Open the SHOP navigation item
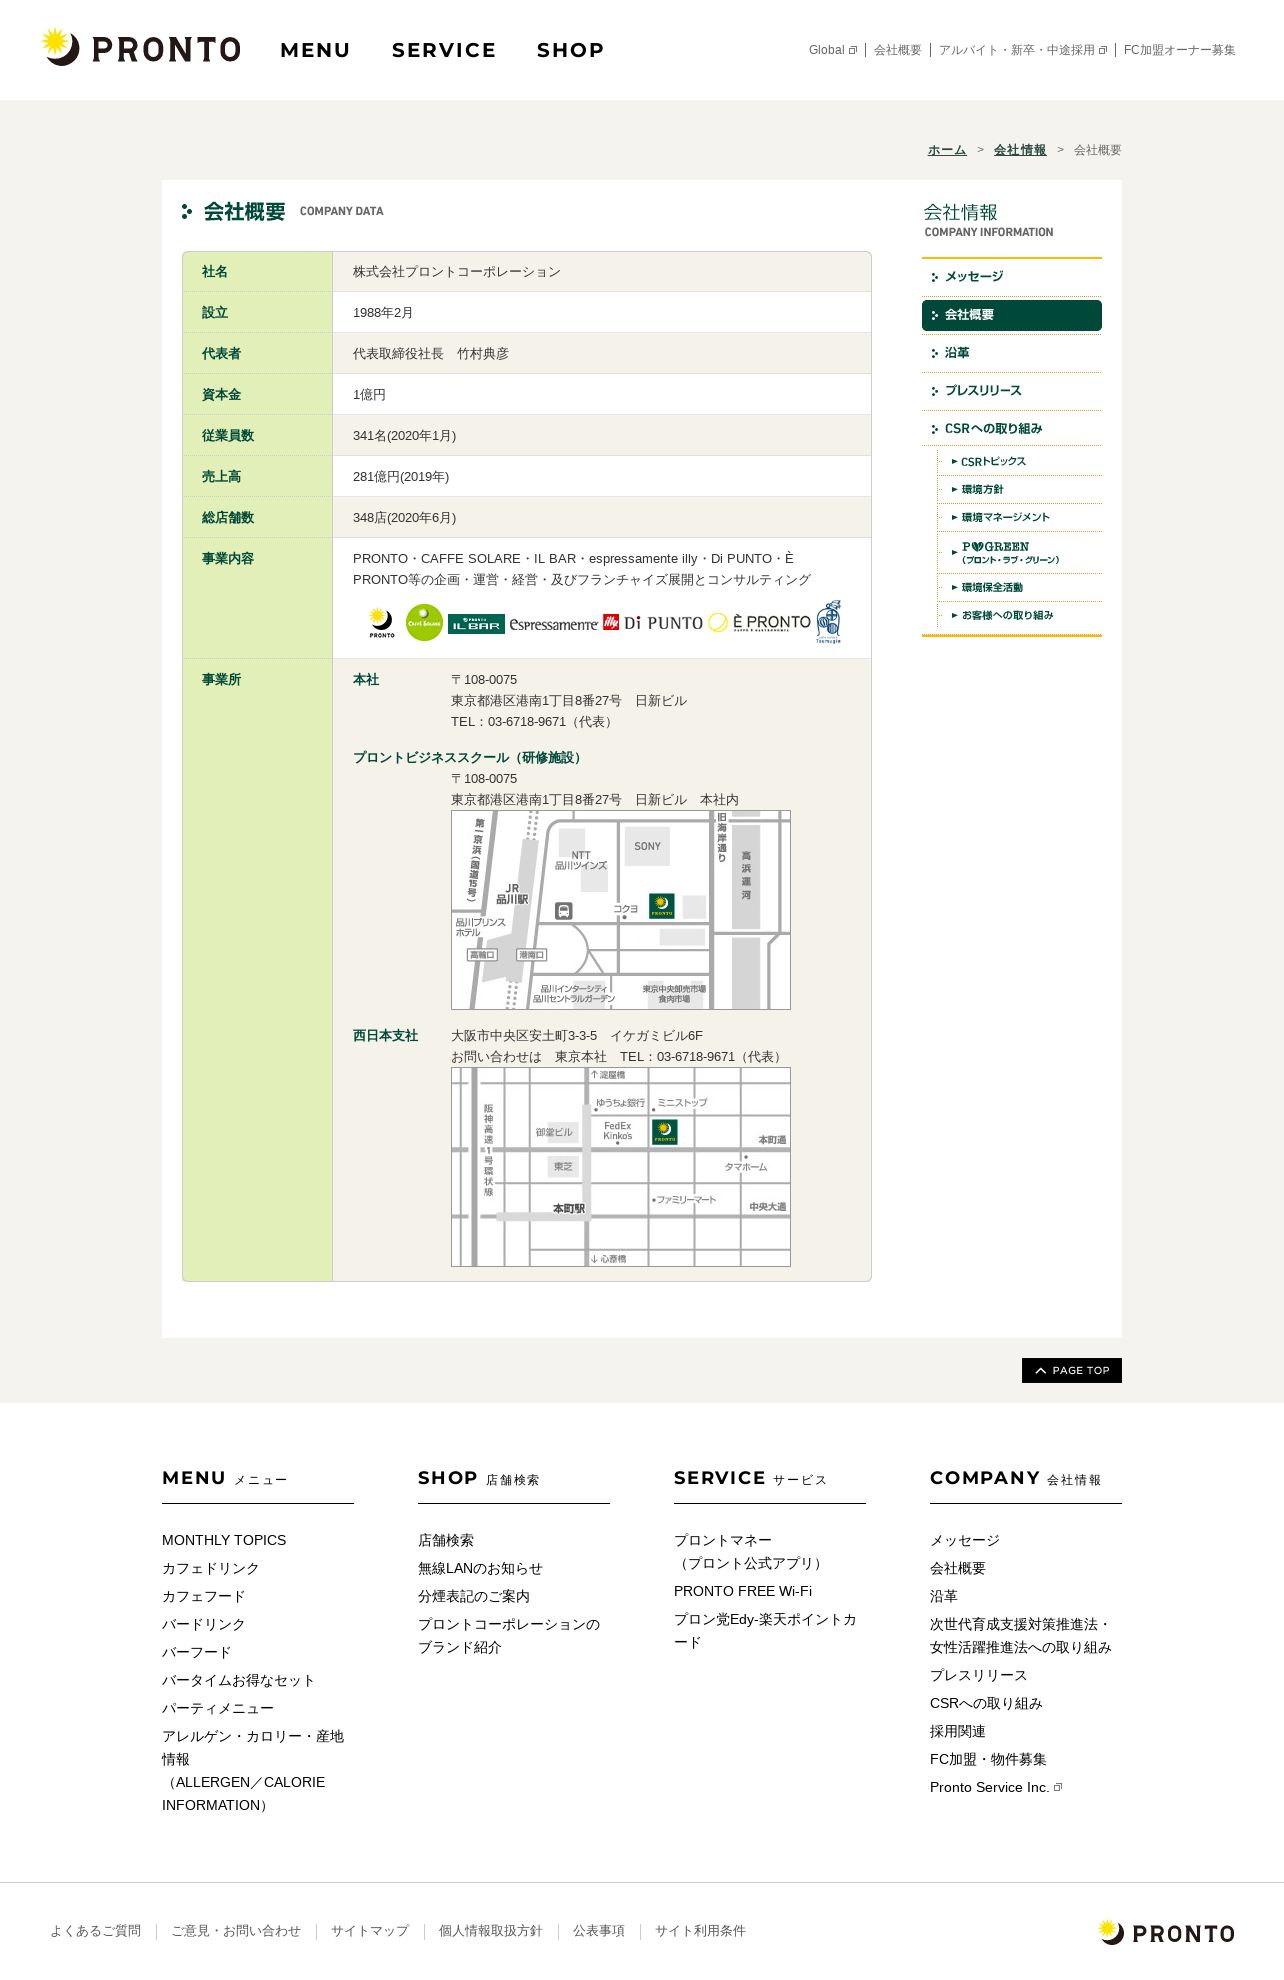 (570, 50)
